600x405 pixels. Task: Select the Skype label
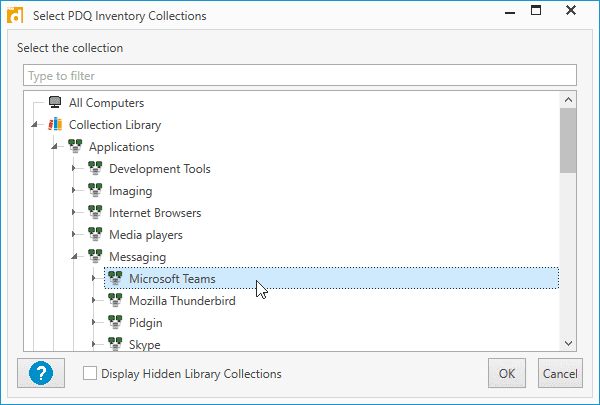tap(145, 345)
